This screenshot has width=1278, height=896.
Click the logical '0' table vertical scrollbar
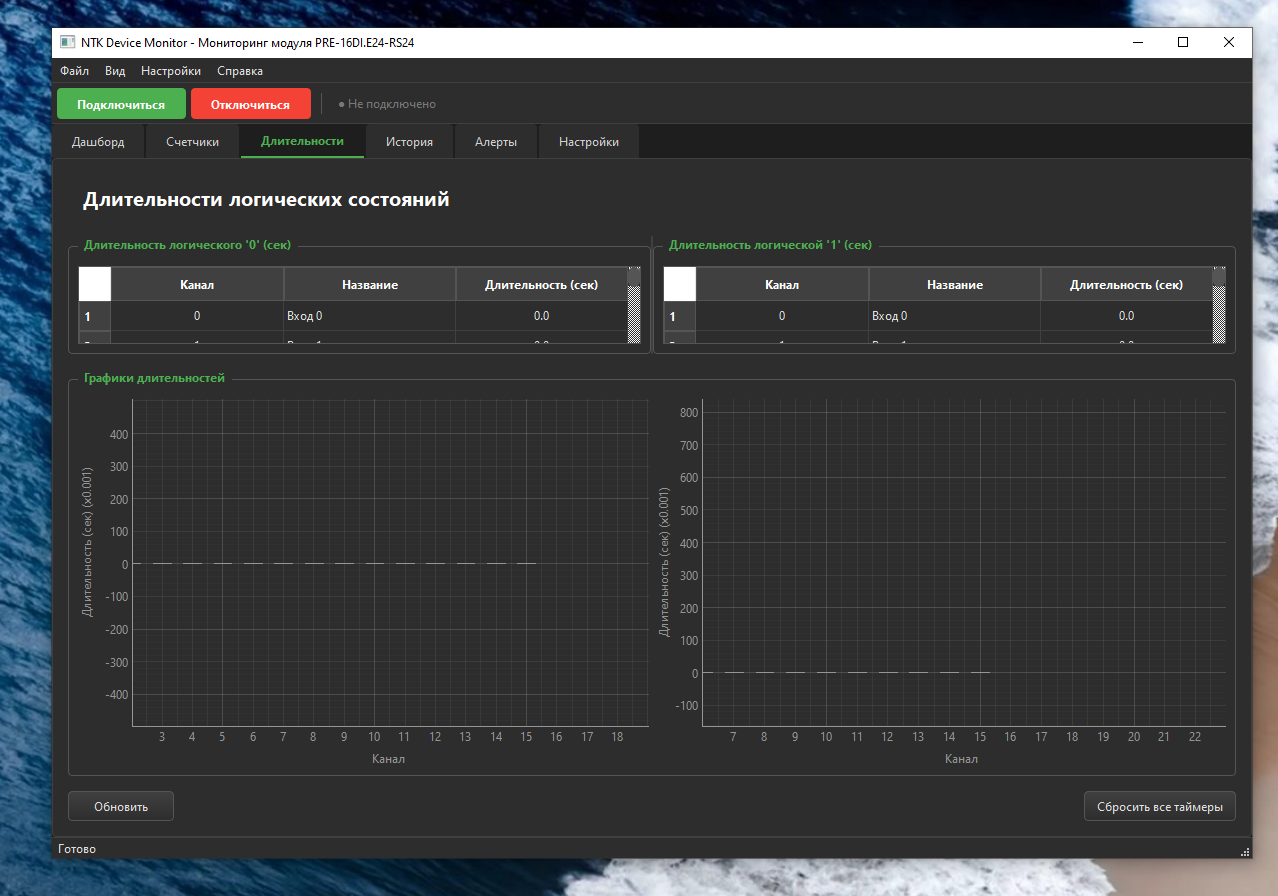point(634,305)
